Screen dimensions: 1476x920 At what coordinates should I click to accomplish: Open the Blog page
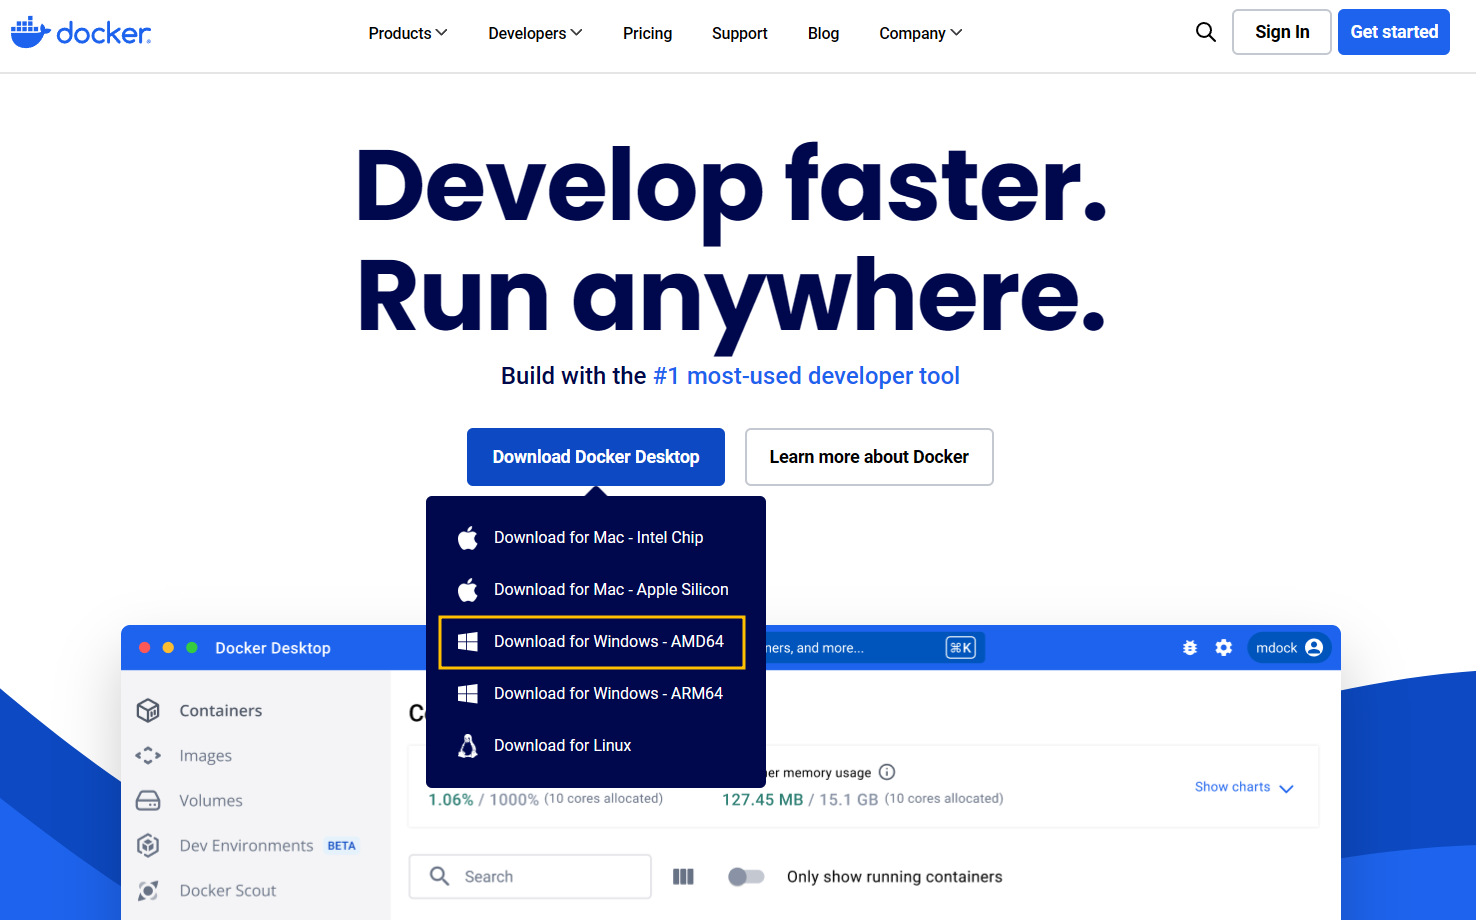coord(823,33)
